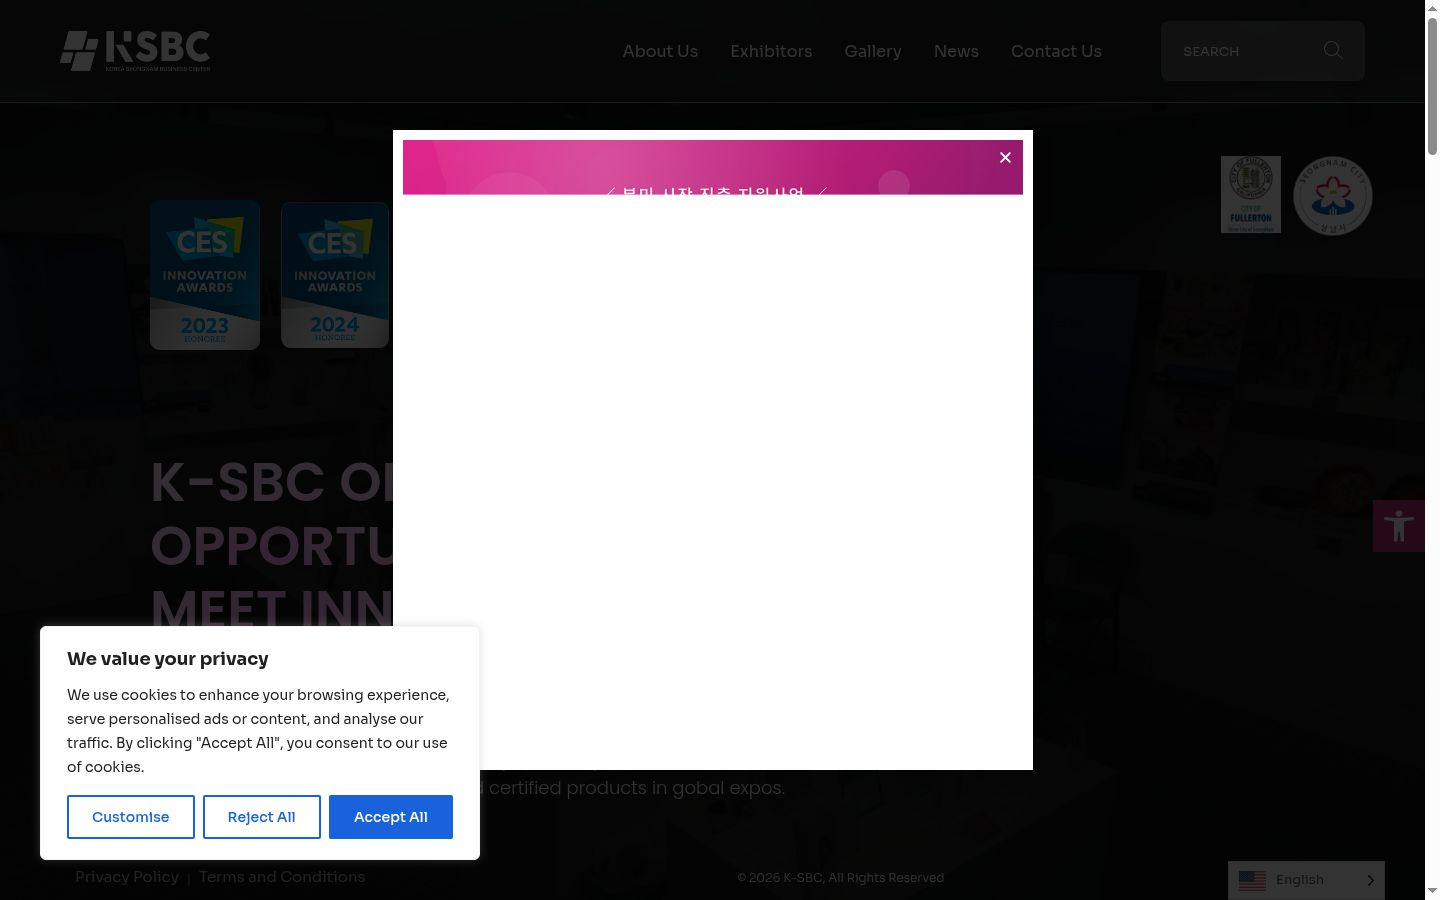
Task: Navigate to Contact Us
Action: pyautogui.click(x=1056, y=51)
